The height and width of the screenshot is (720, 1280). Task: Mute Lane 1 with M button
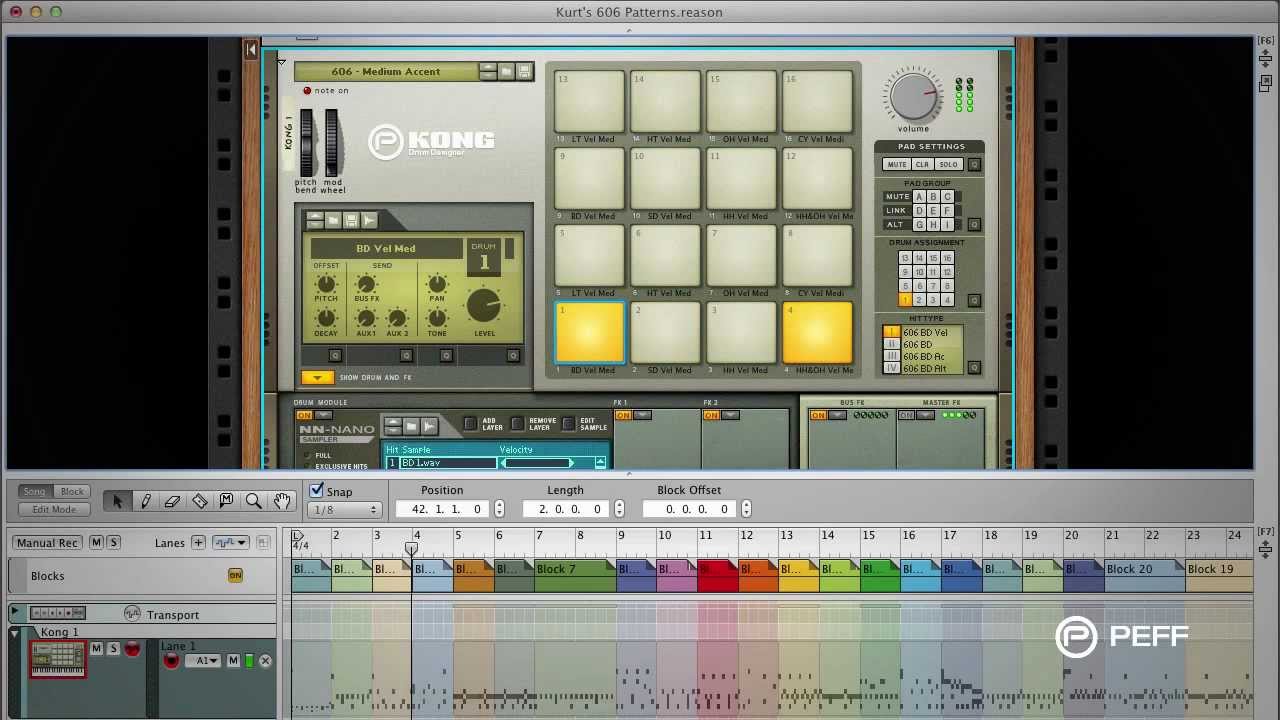click(233, 661)
